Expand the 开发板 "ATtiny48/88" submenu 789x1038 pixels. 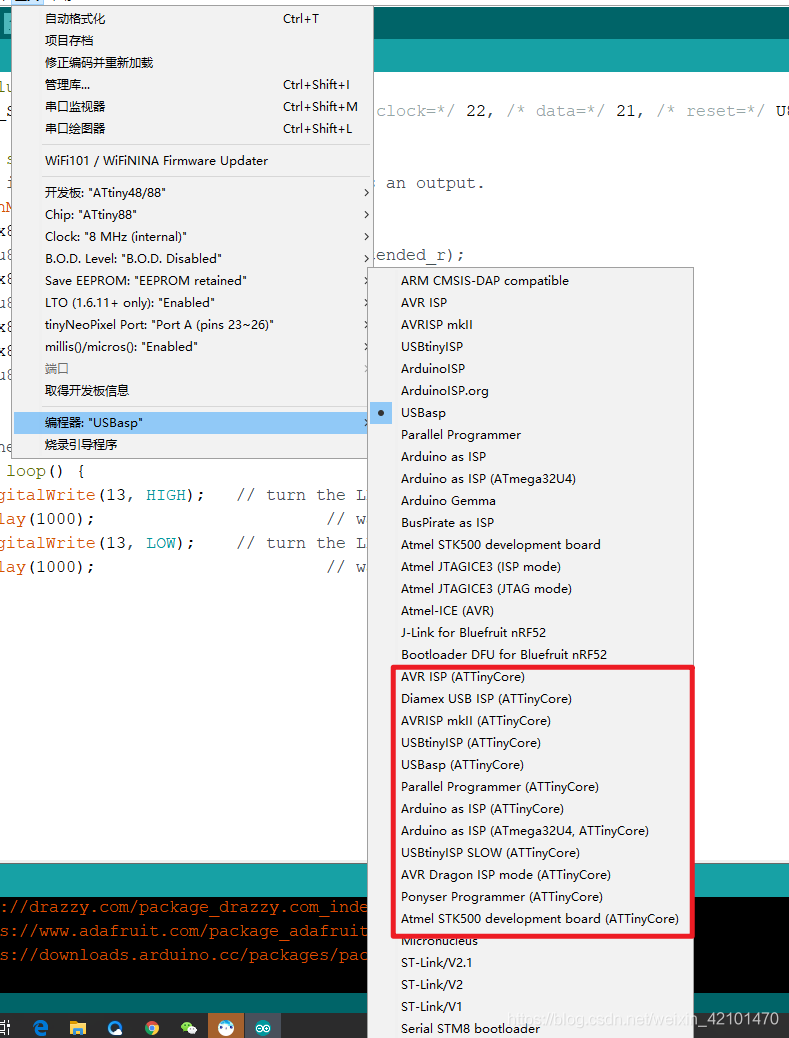[191, 193]
